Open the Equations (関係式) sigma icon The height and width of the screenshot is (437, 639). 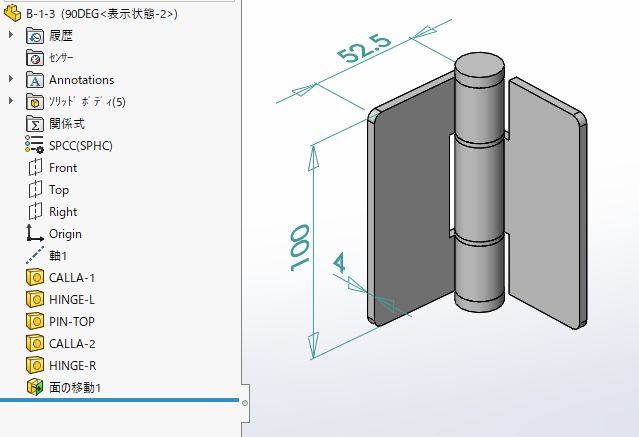coord(35,124)
